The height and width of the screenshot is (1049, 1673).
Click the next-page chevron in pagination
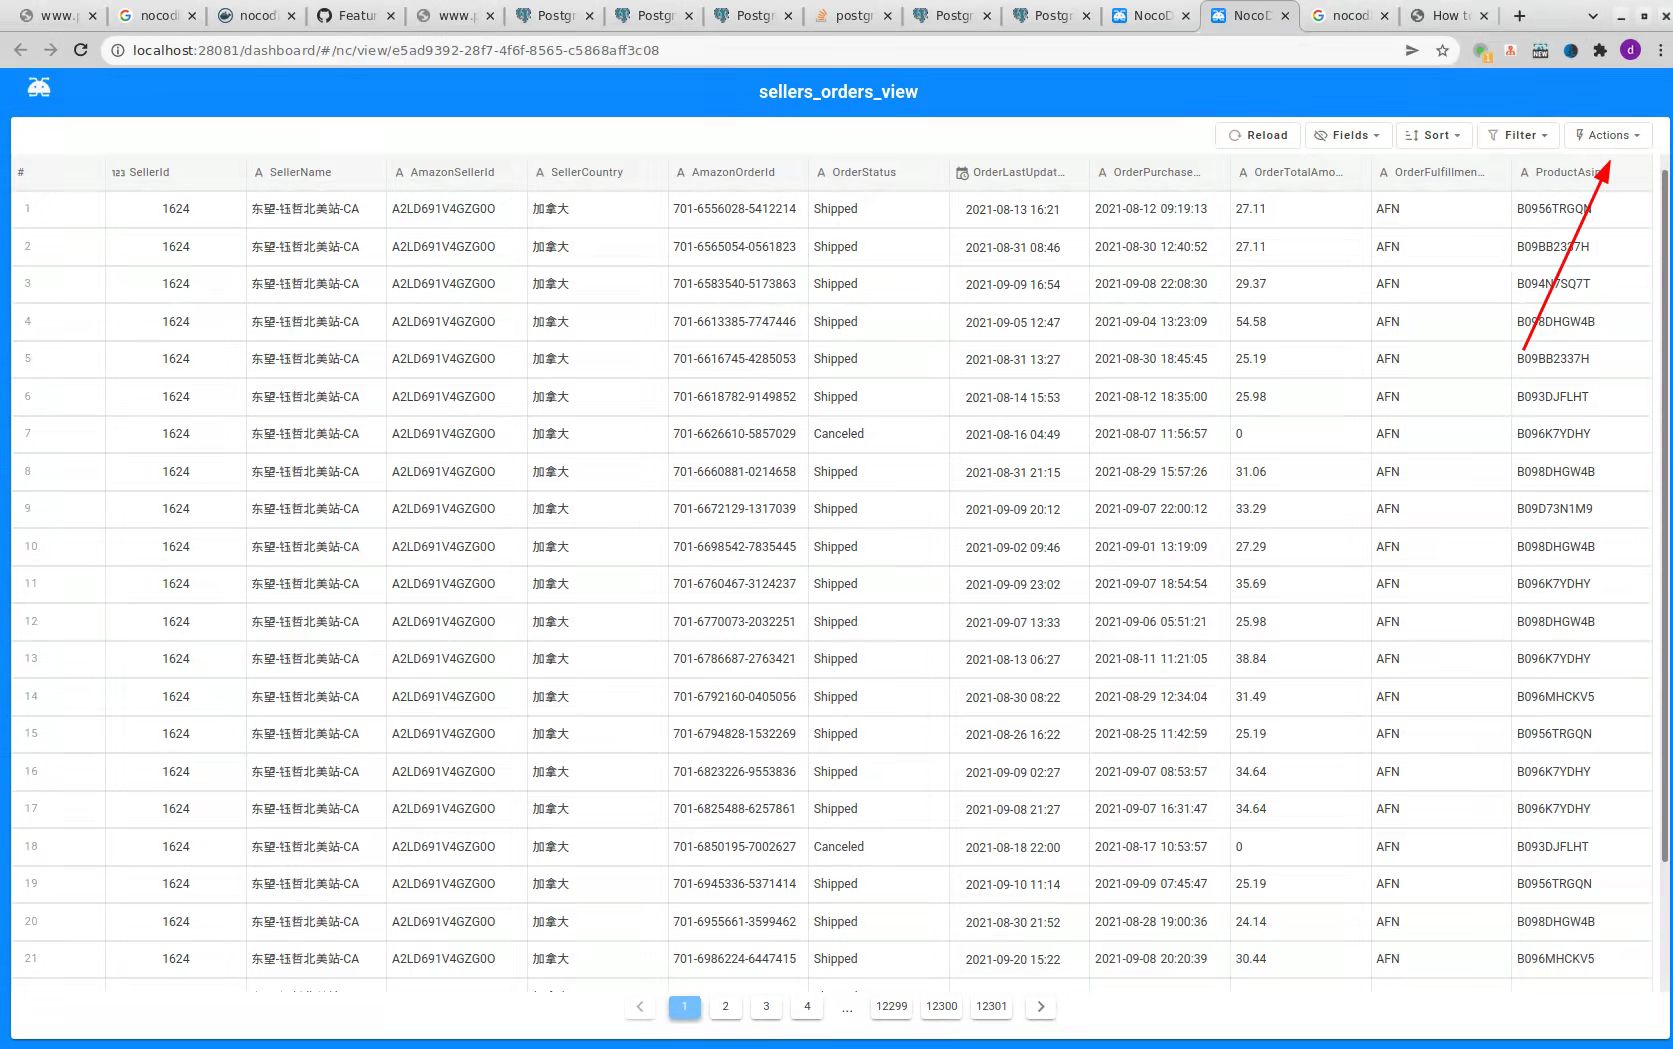coord(1040,1007)
